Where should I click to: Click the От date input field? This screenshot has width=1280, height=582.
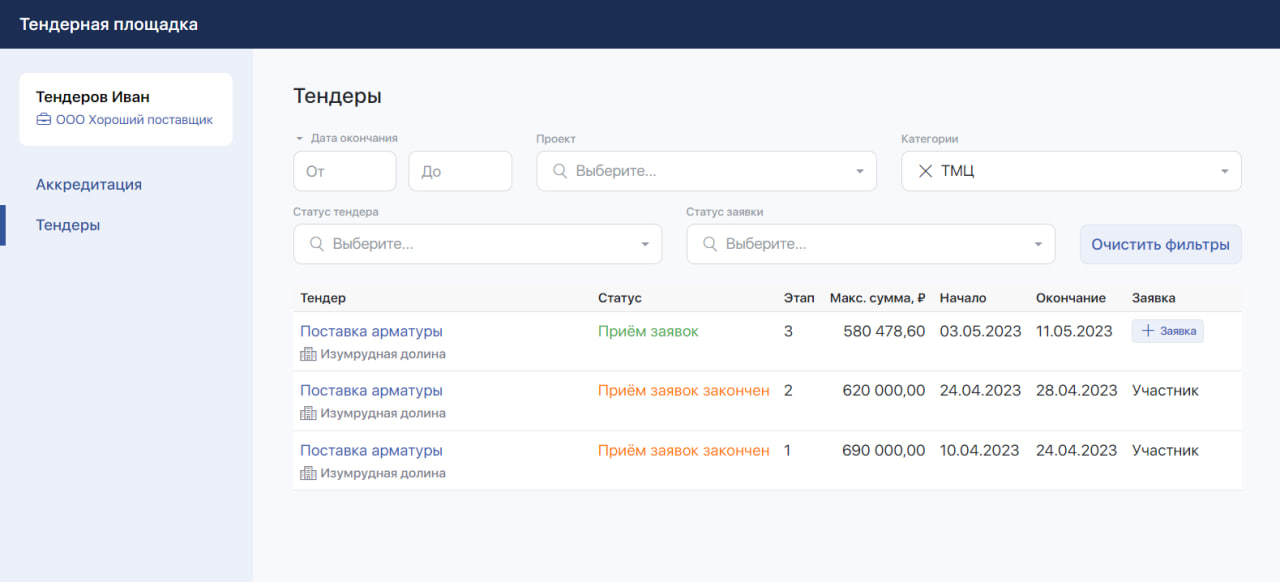344,171
